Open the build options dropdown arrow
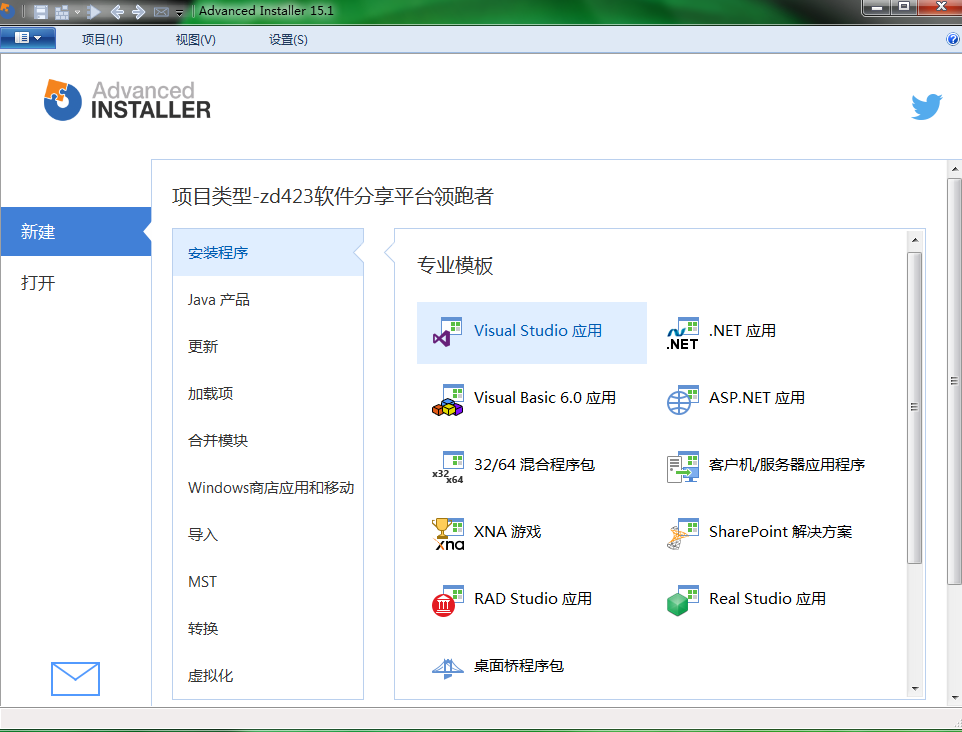Viewport: 962px width, 732px height. click(x=78, y=13)
